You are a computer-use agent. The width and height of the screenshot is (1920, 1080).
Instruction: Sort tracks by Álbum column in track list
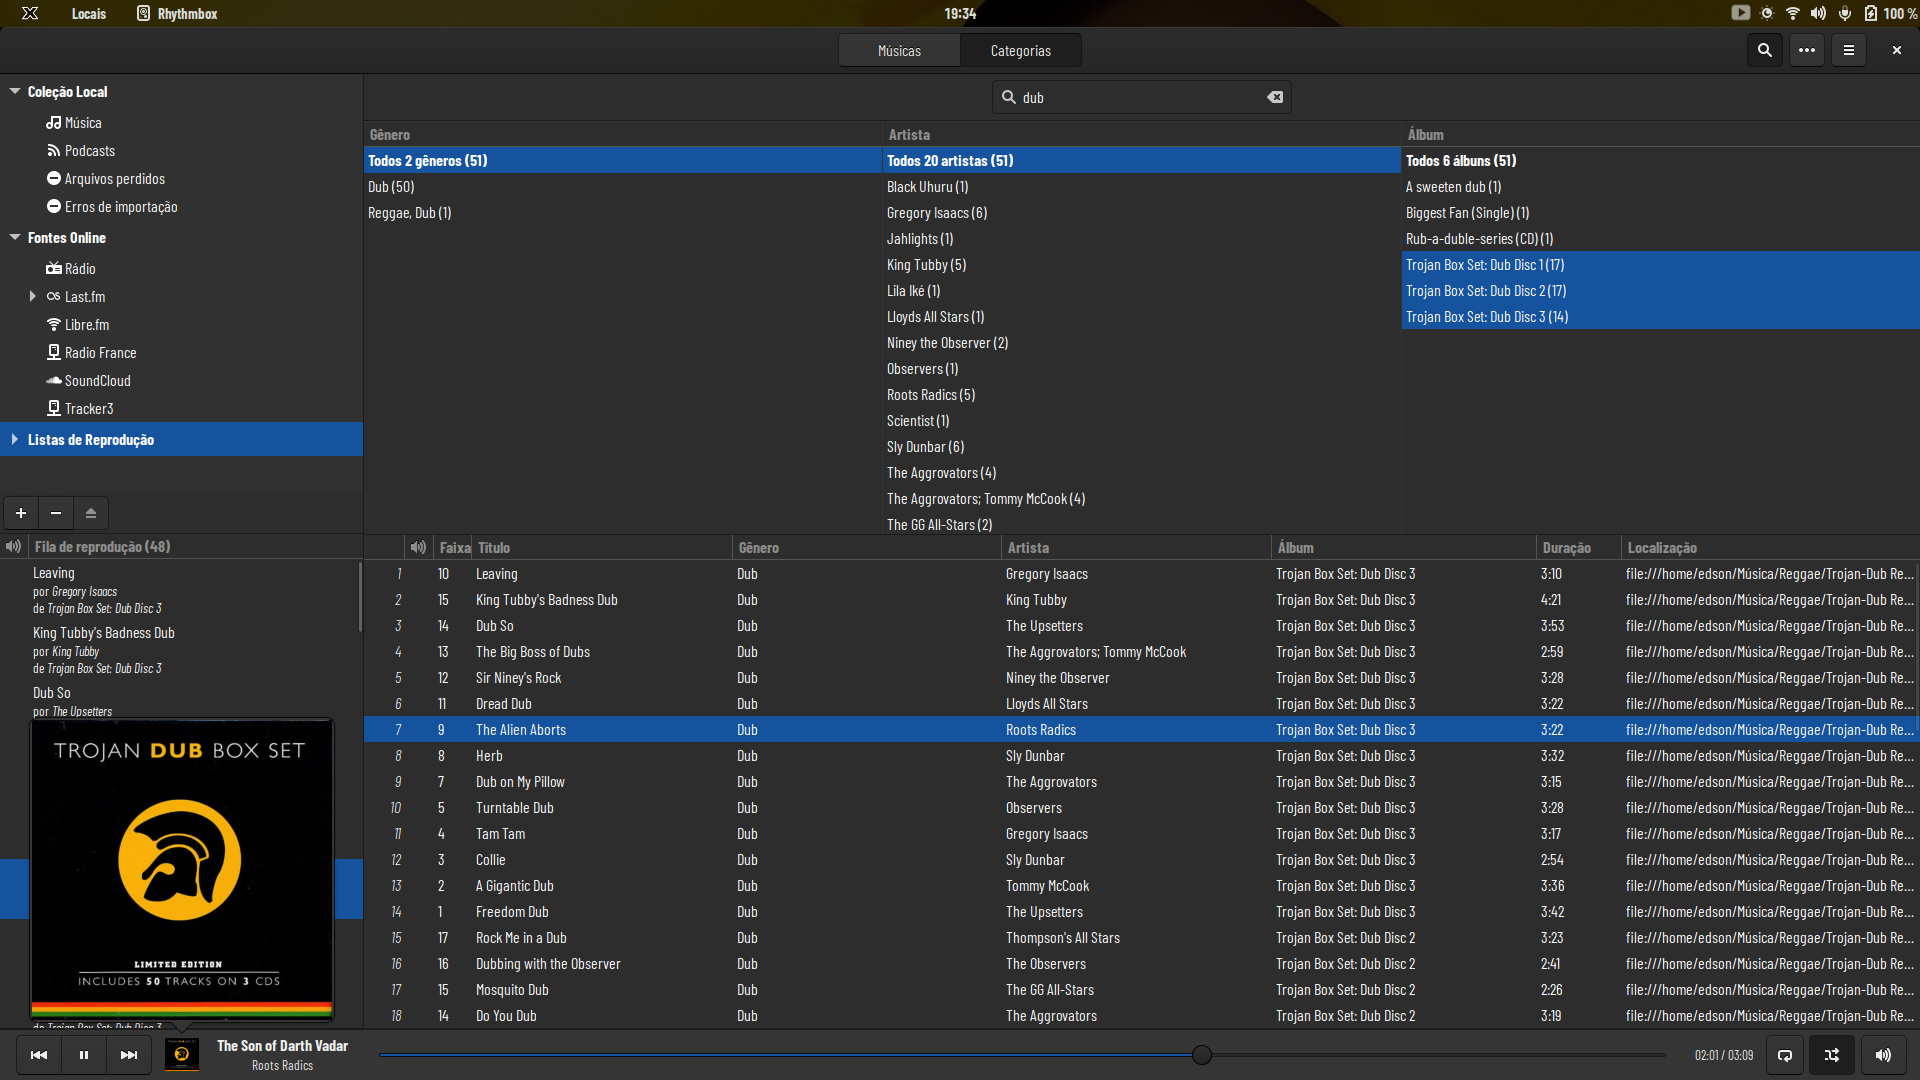pyautogui.click(x=1404, y=548)
